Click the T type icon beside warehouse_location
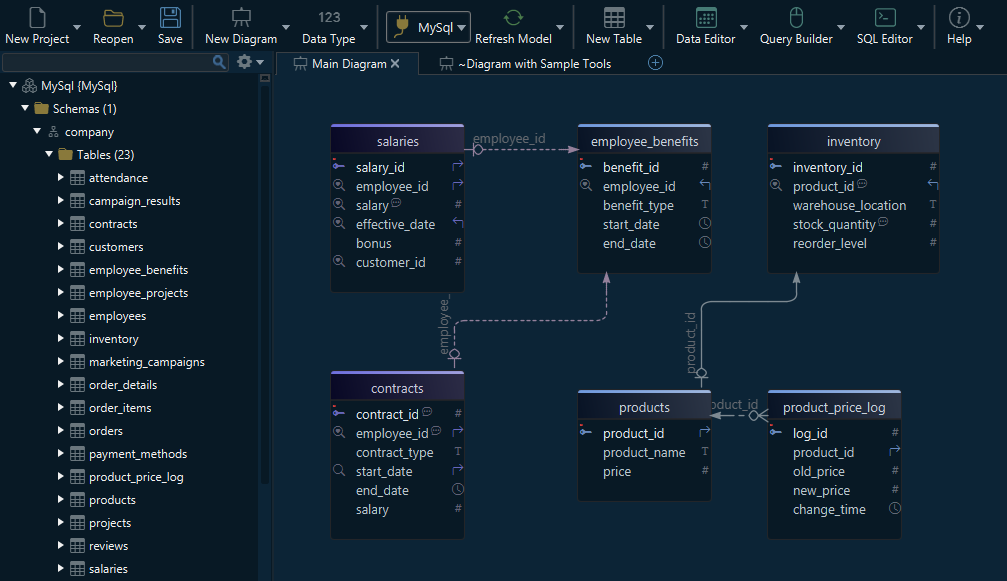Image resolution: width=1007 pixels, height=581 pixels. pos(933,204)
